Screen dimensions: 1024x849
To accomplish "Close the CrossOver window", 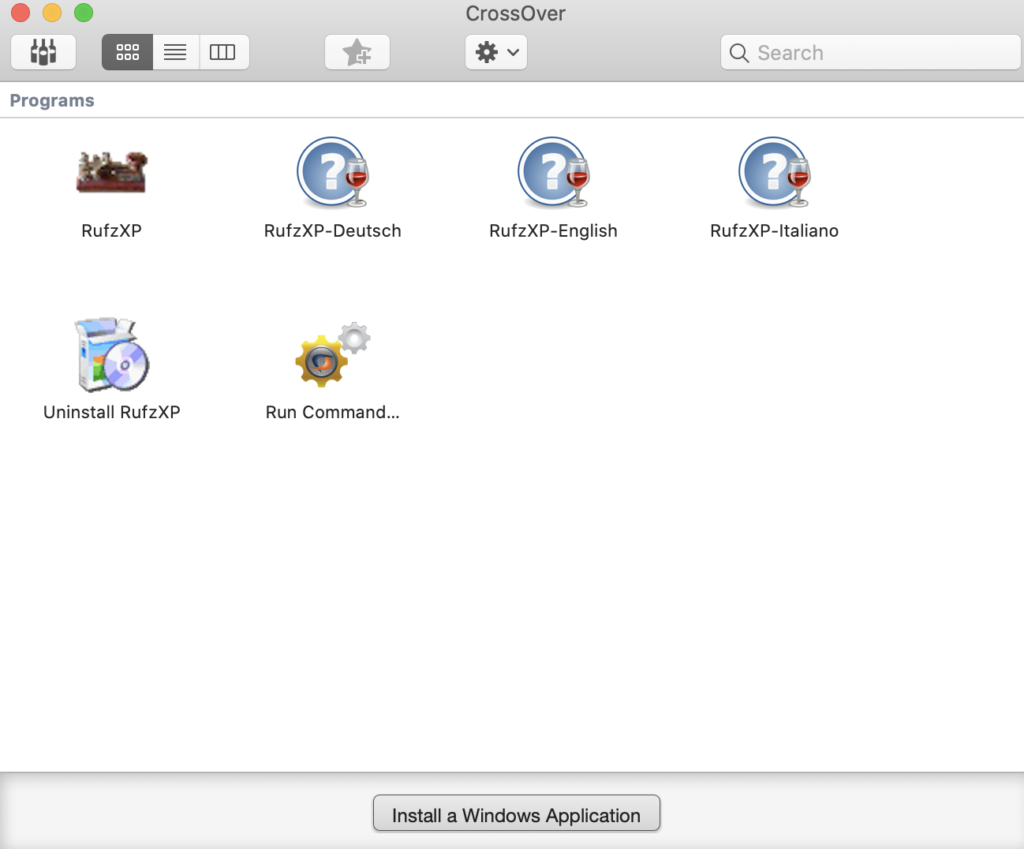I will [20, 13].
